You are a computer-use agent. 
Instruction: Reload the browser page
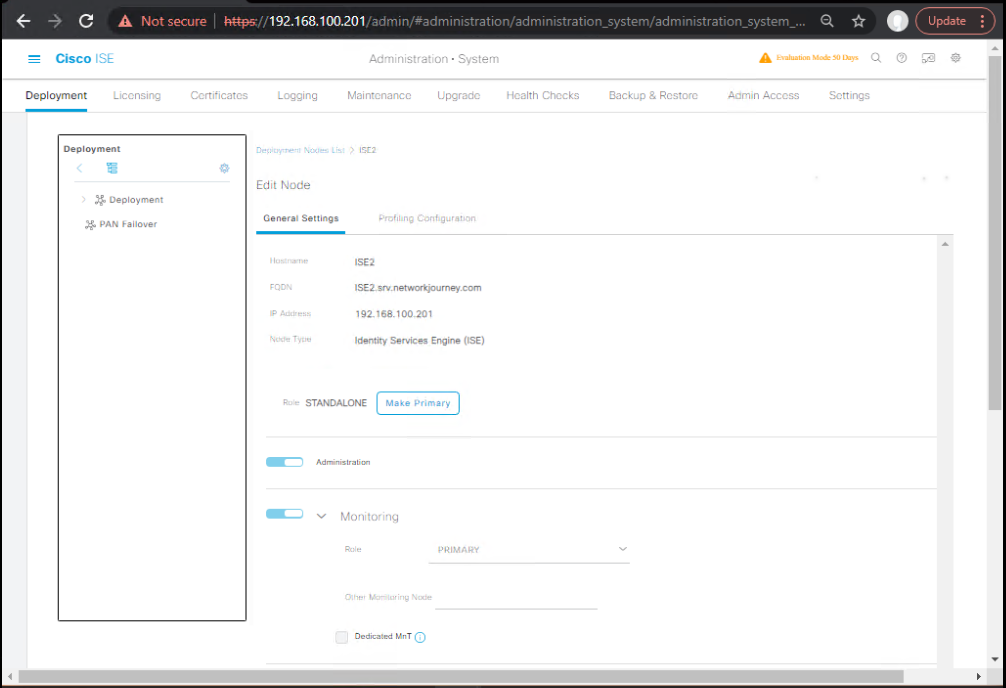[86, 21]
